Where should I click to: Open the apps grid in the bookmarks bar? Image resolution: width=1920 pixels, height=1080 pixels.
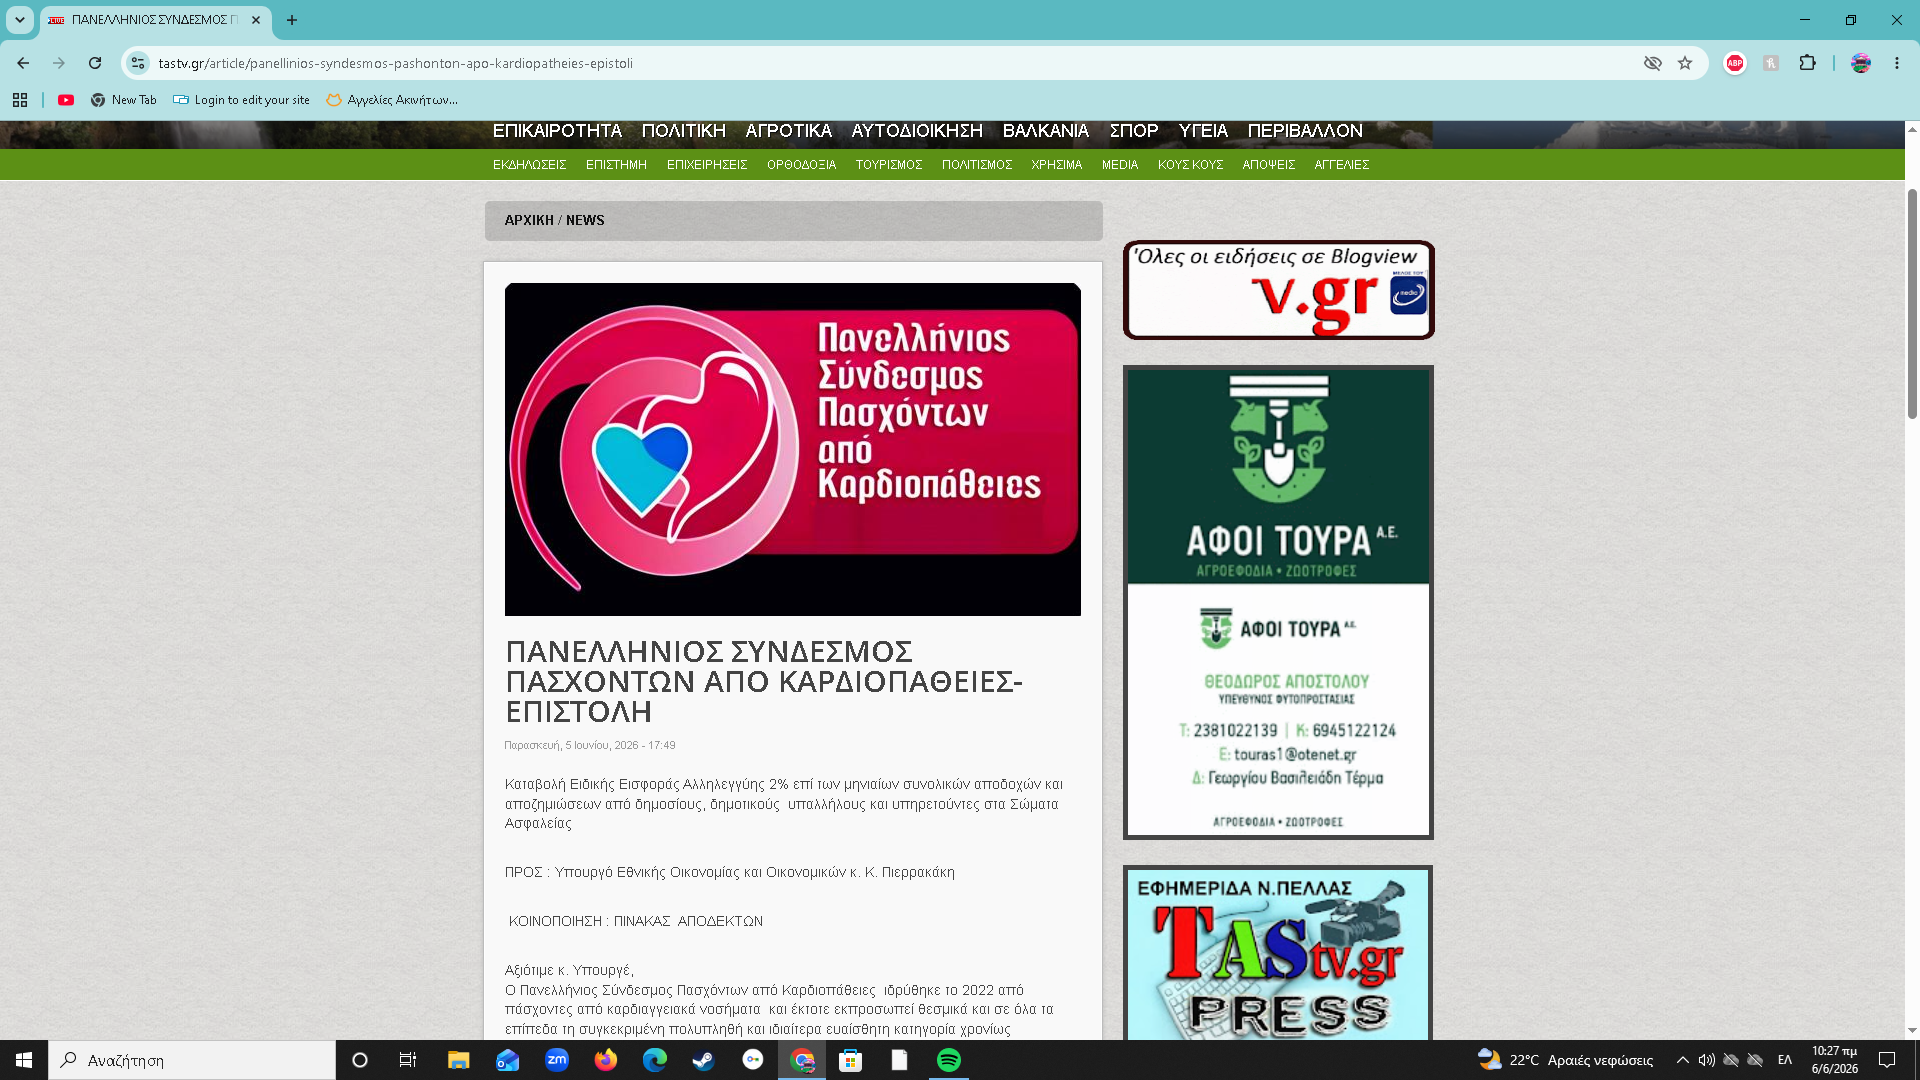click(x=20, y=100)
